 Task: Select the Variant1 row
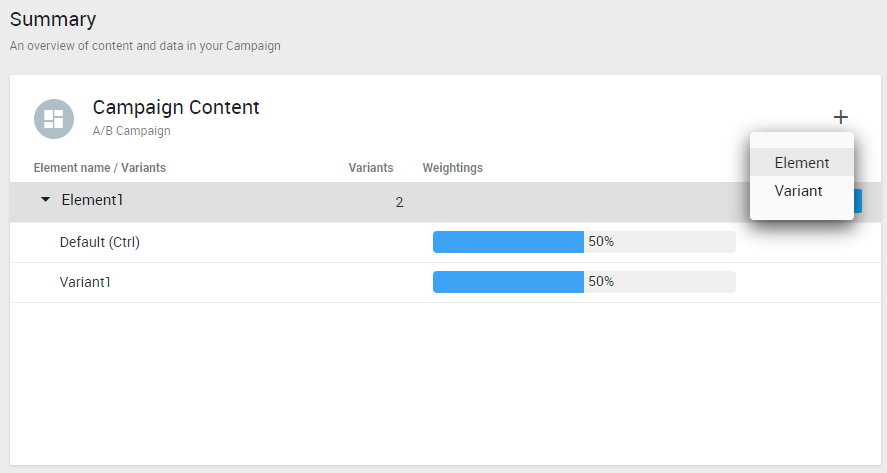[85, 282]
